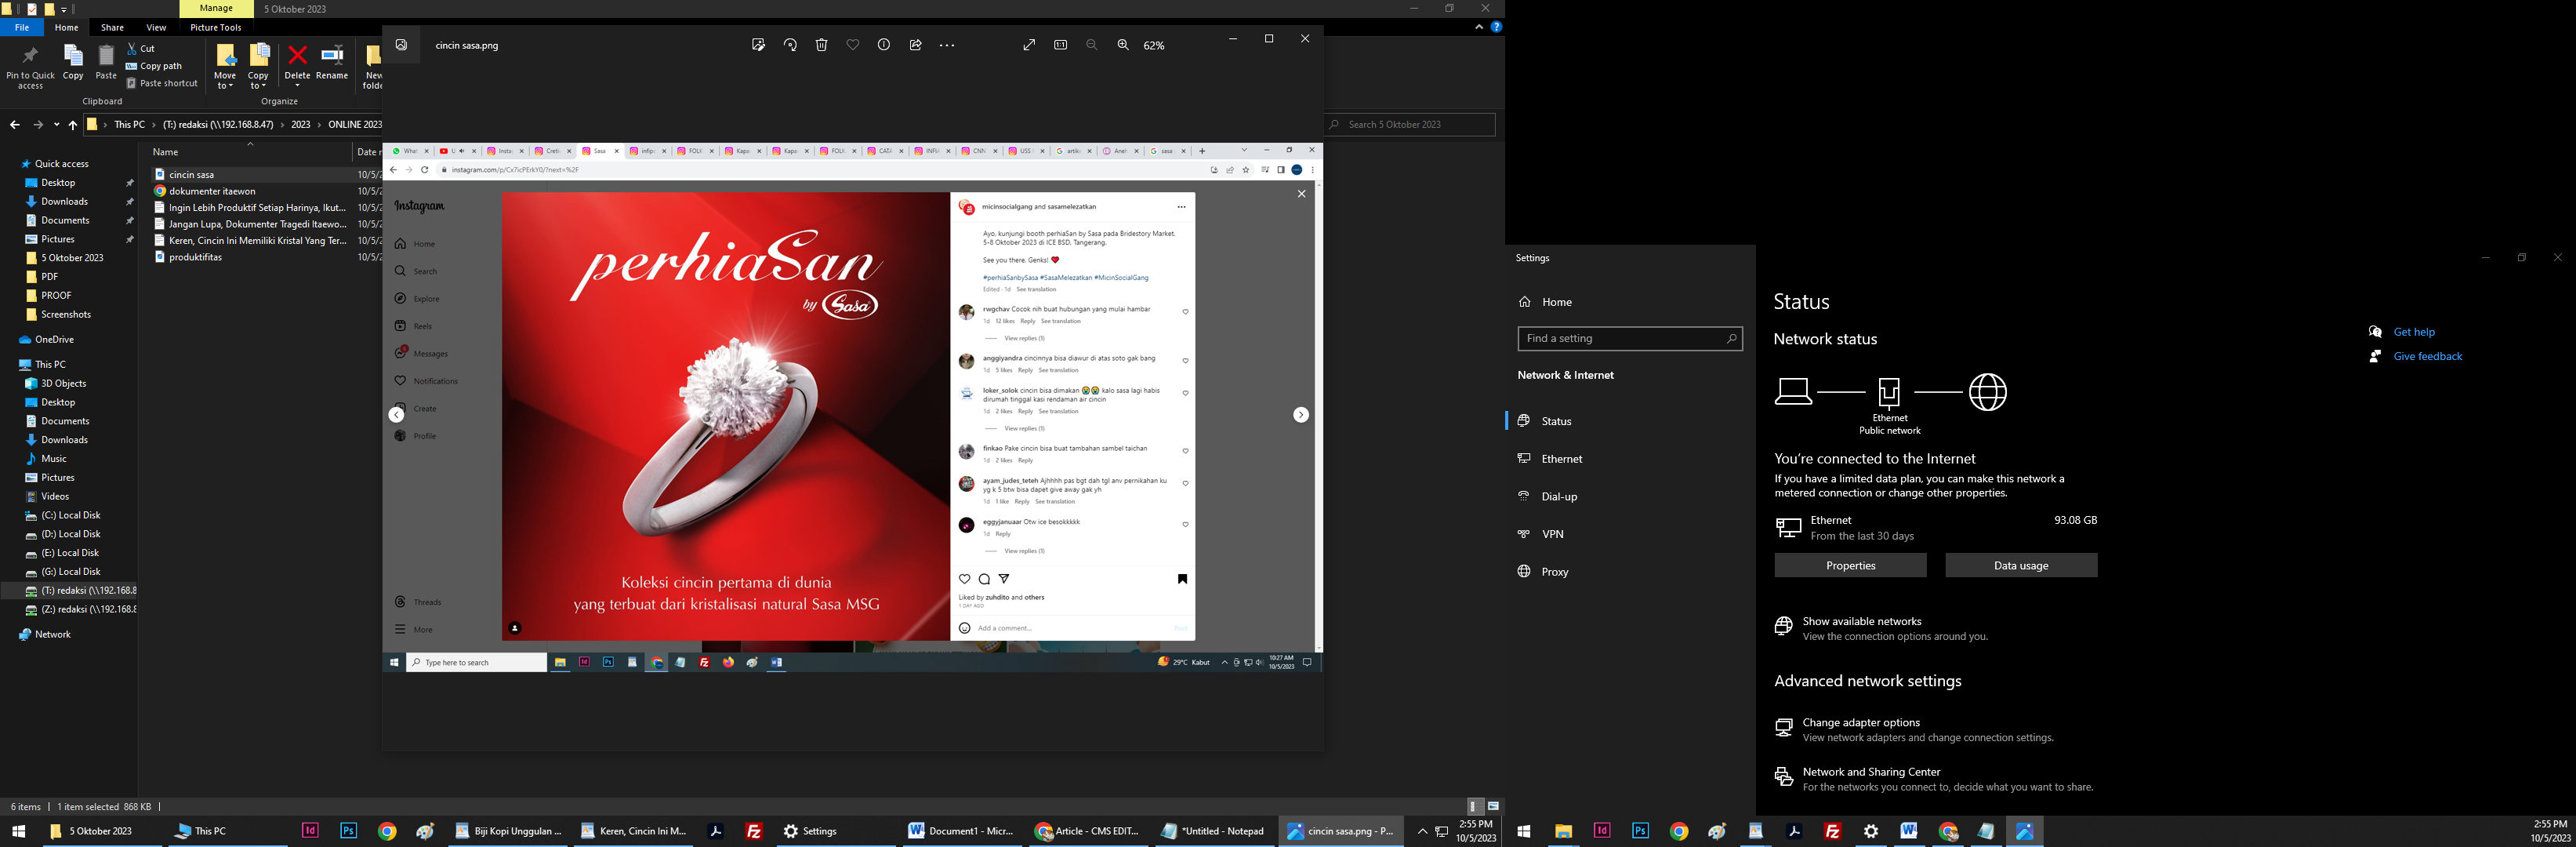Cut the selection with the scissors Cut item
Viewport: 2576px width, 847px height.
[x=141, y=48]
